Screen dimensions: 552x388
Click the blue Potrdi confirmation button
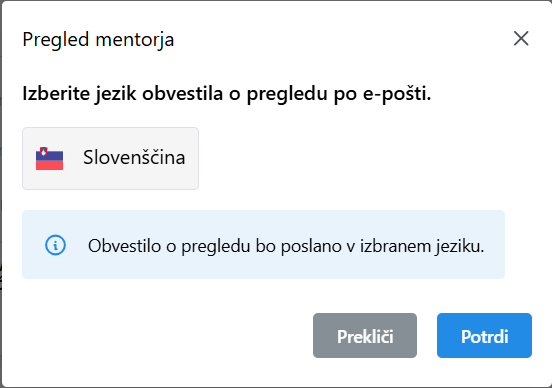click(x=484, y=336)
